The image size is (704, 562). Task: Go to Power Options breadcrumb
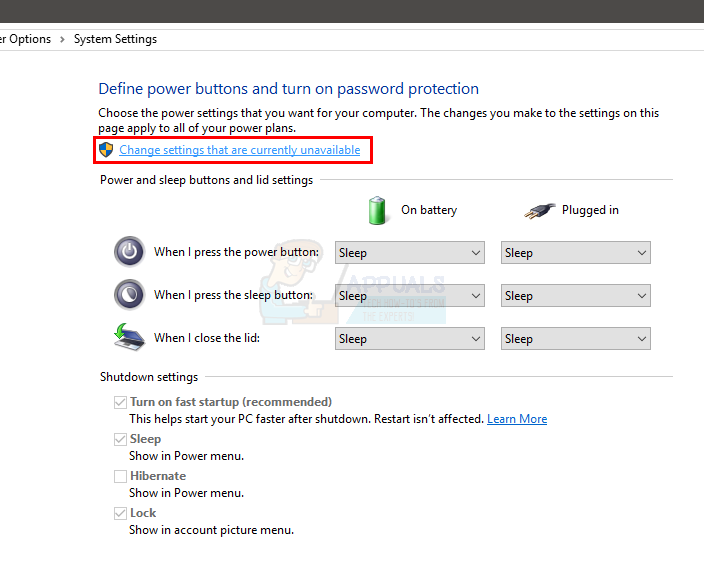(x=26, y=39)
